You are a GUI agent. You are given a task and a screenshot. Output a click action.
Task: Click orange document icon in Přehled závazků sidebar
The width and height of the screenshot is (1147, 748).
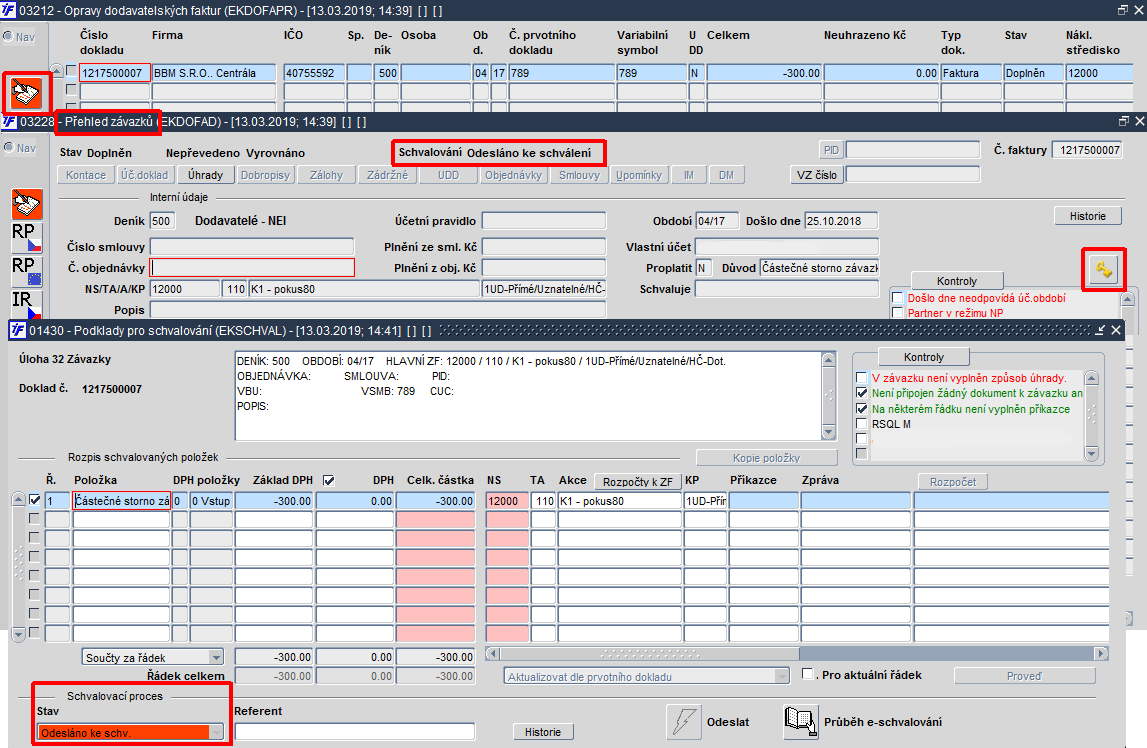(26, 204)
